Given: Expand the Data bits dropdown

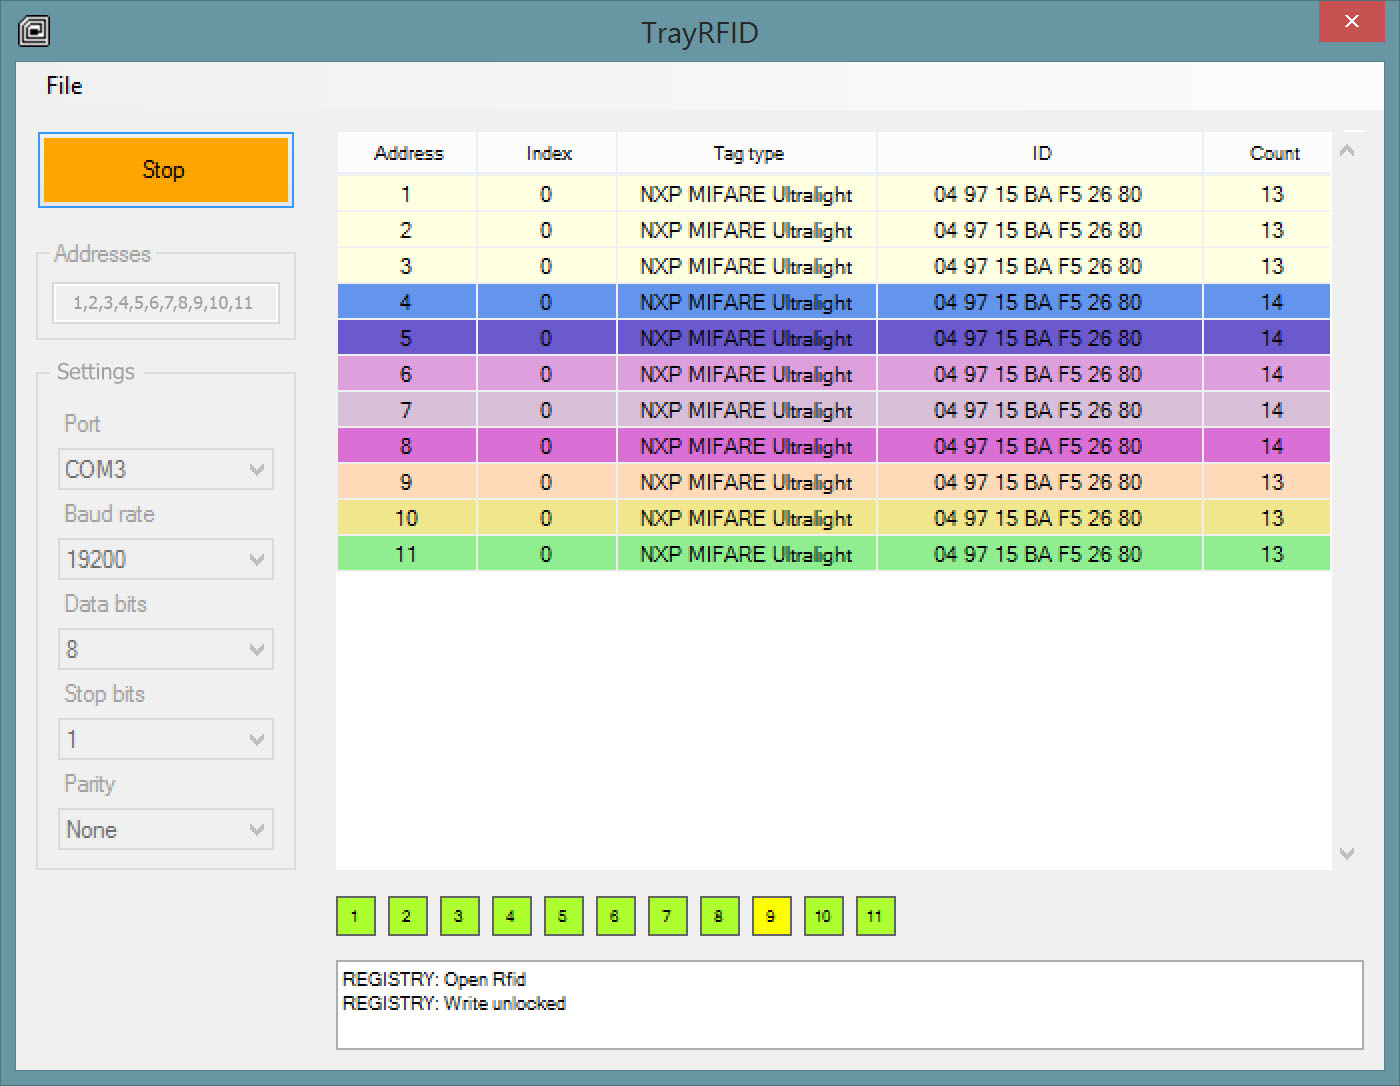Looking at the screenshot, I should pyautogui.click(x=166, y=650).
